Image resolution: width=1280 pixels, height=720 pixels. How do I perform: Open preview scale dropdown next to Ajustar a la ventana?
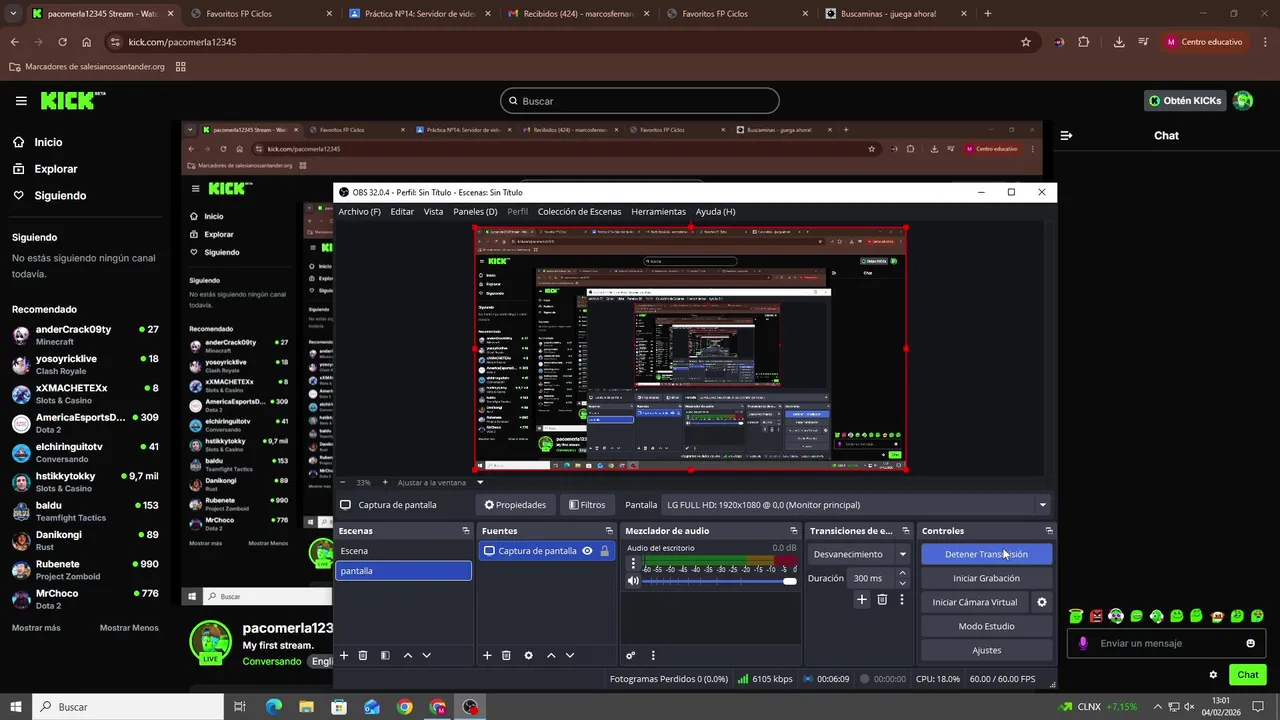pos(479,482)
